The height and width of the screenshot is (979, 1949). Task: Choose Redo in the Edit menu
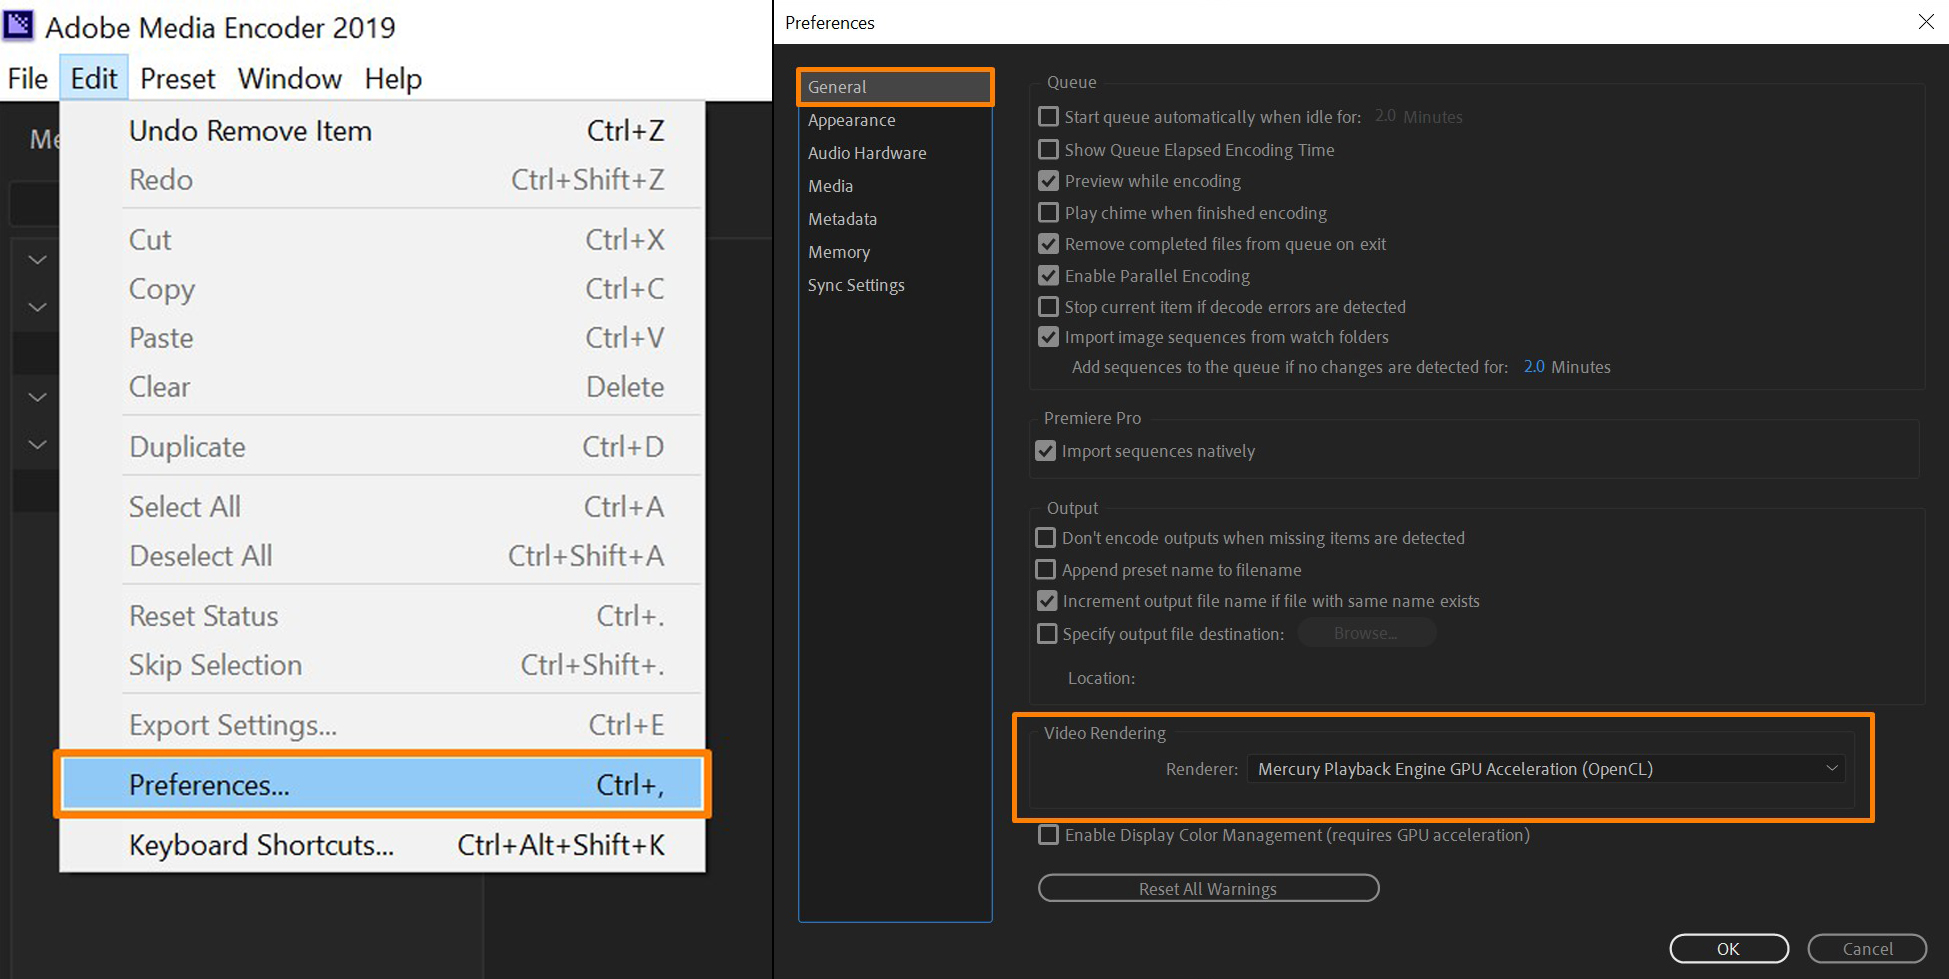pyautogui.click(x=382, y=180)
